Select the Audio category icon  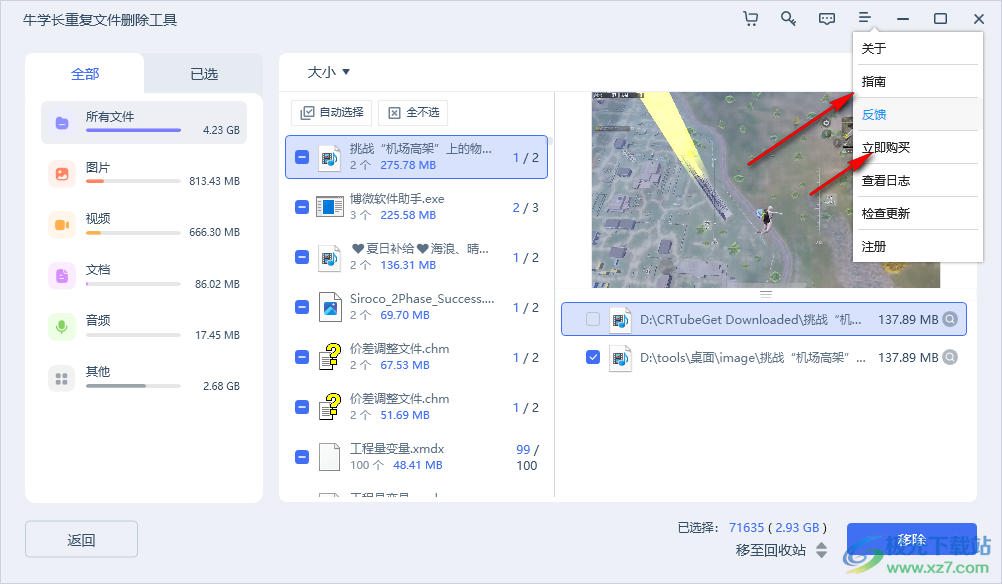pos(62,327)
